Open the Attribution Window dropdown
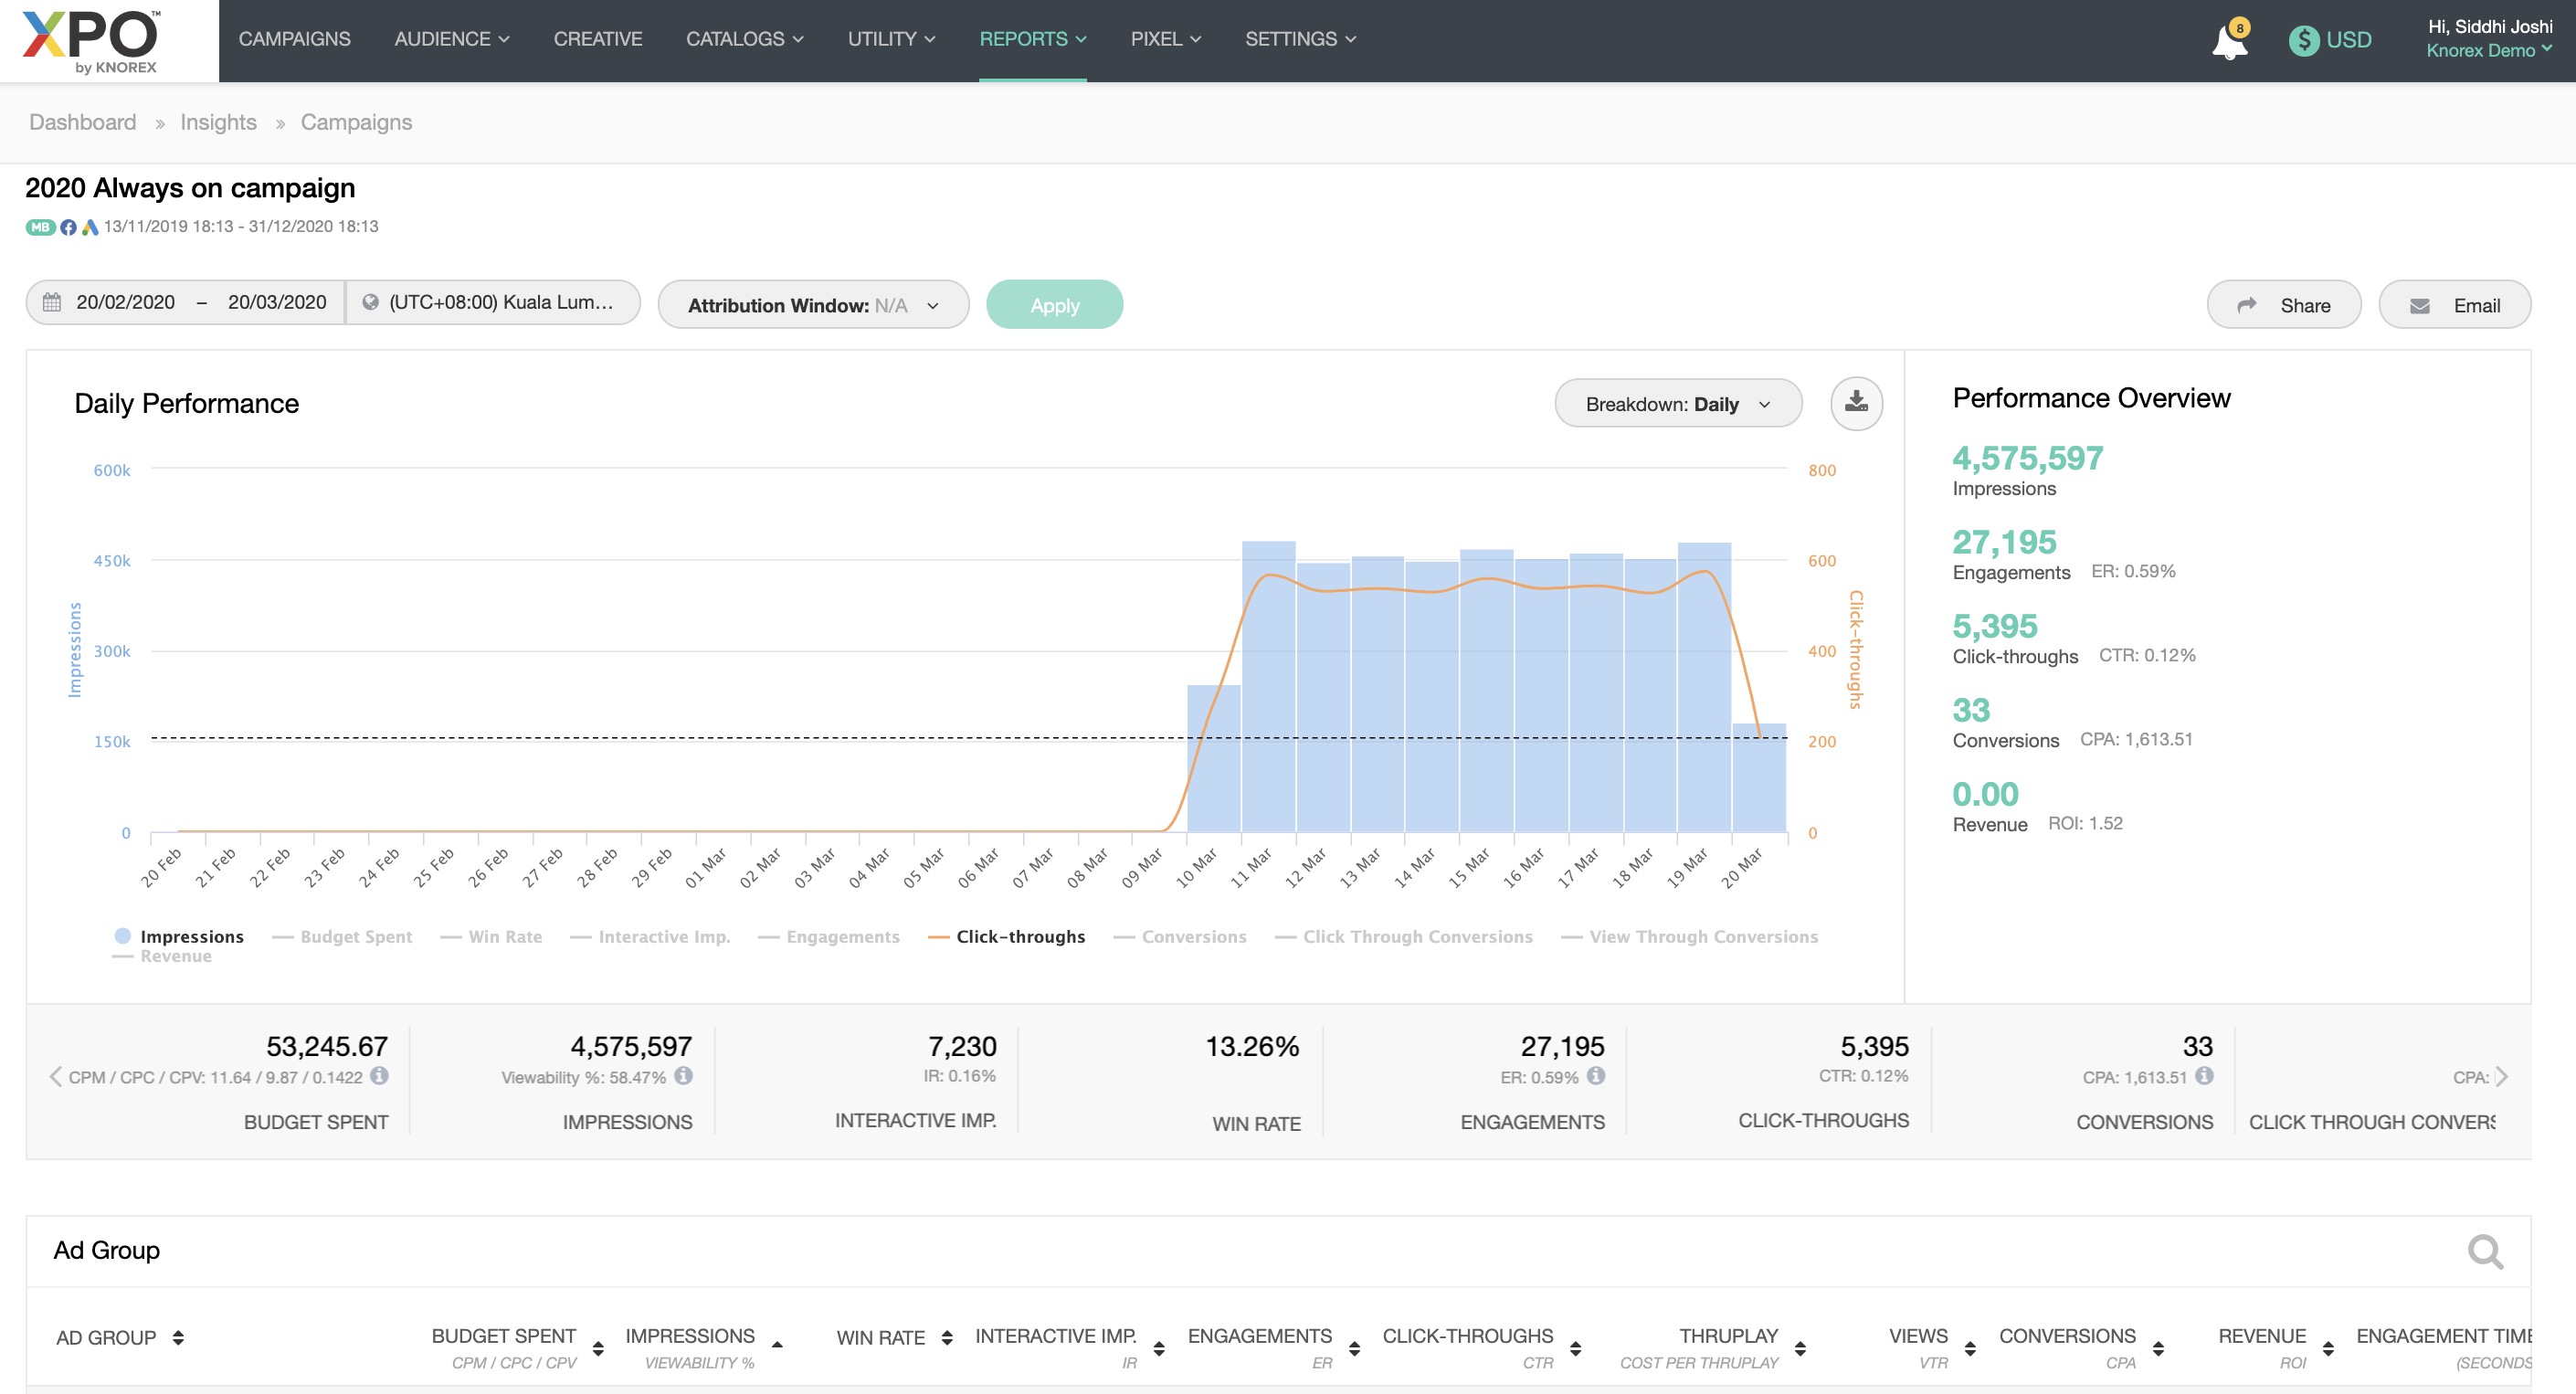 click(x=813, y=305)
